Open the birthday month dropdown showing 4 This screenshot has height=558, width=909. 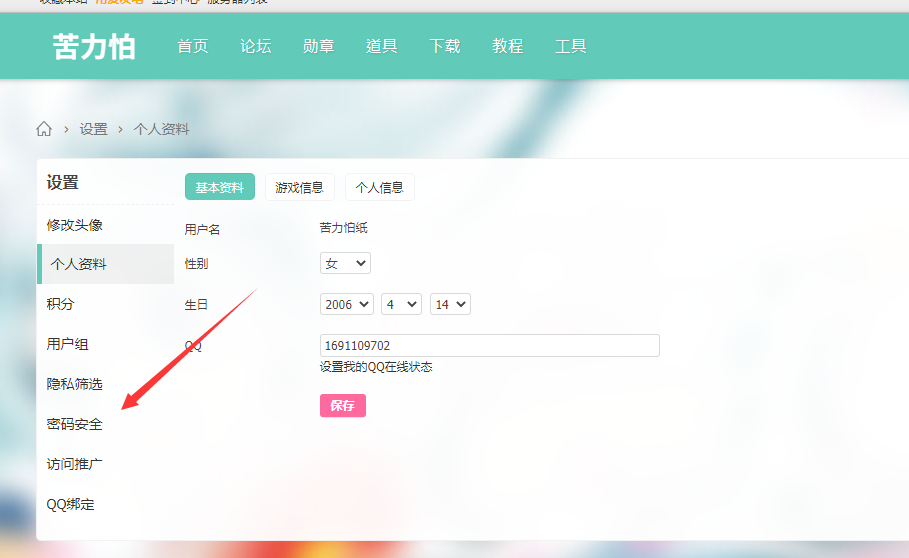click(401, 304)
